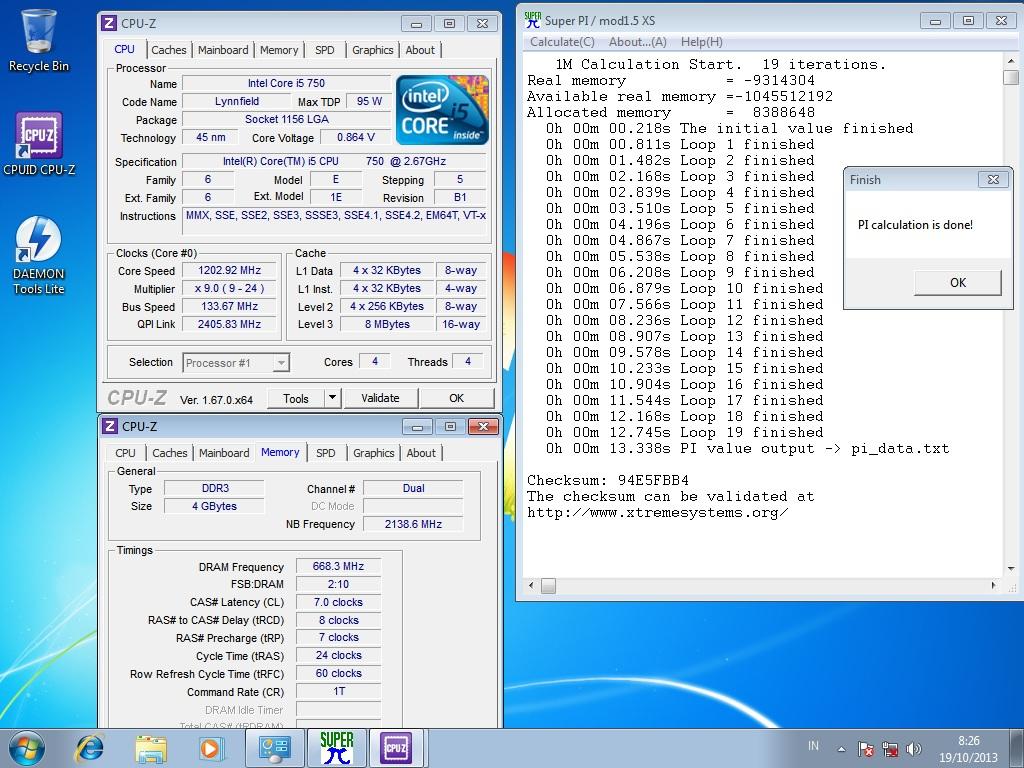
Task: Expand the Tools button dropdown arrow
Action: (332, 398)
